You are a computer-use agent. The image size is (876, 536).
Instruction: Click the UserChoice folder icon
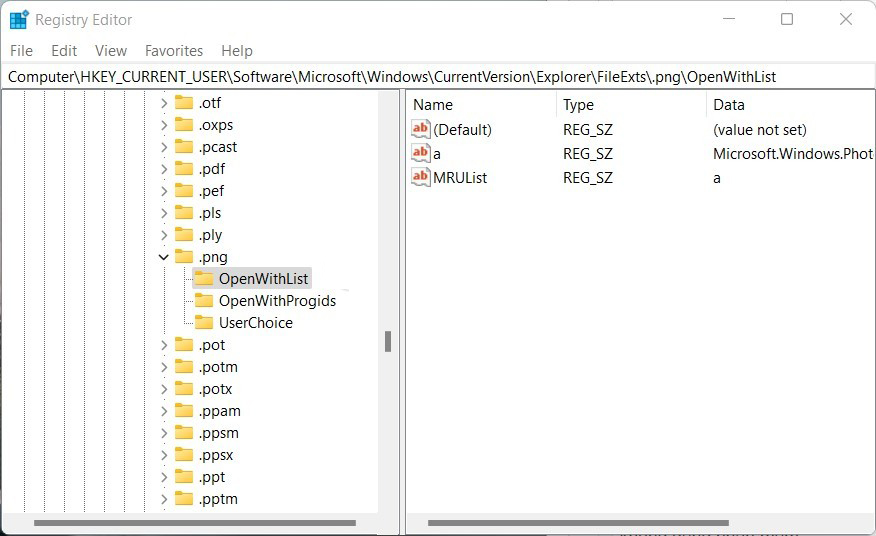(204, 323)
